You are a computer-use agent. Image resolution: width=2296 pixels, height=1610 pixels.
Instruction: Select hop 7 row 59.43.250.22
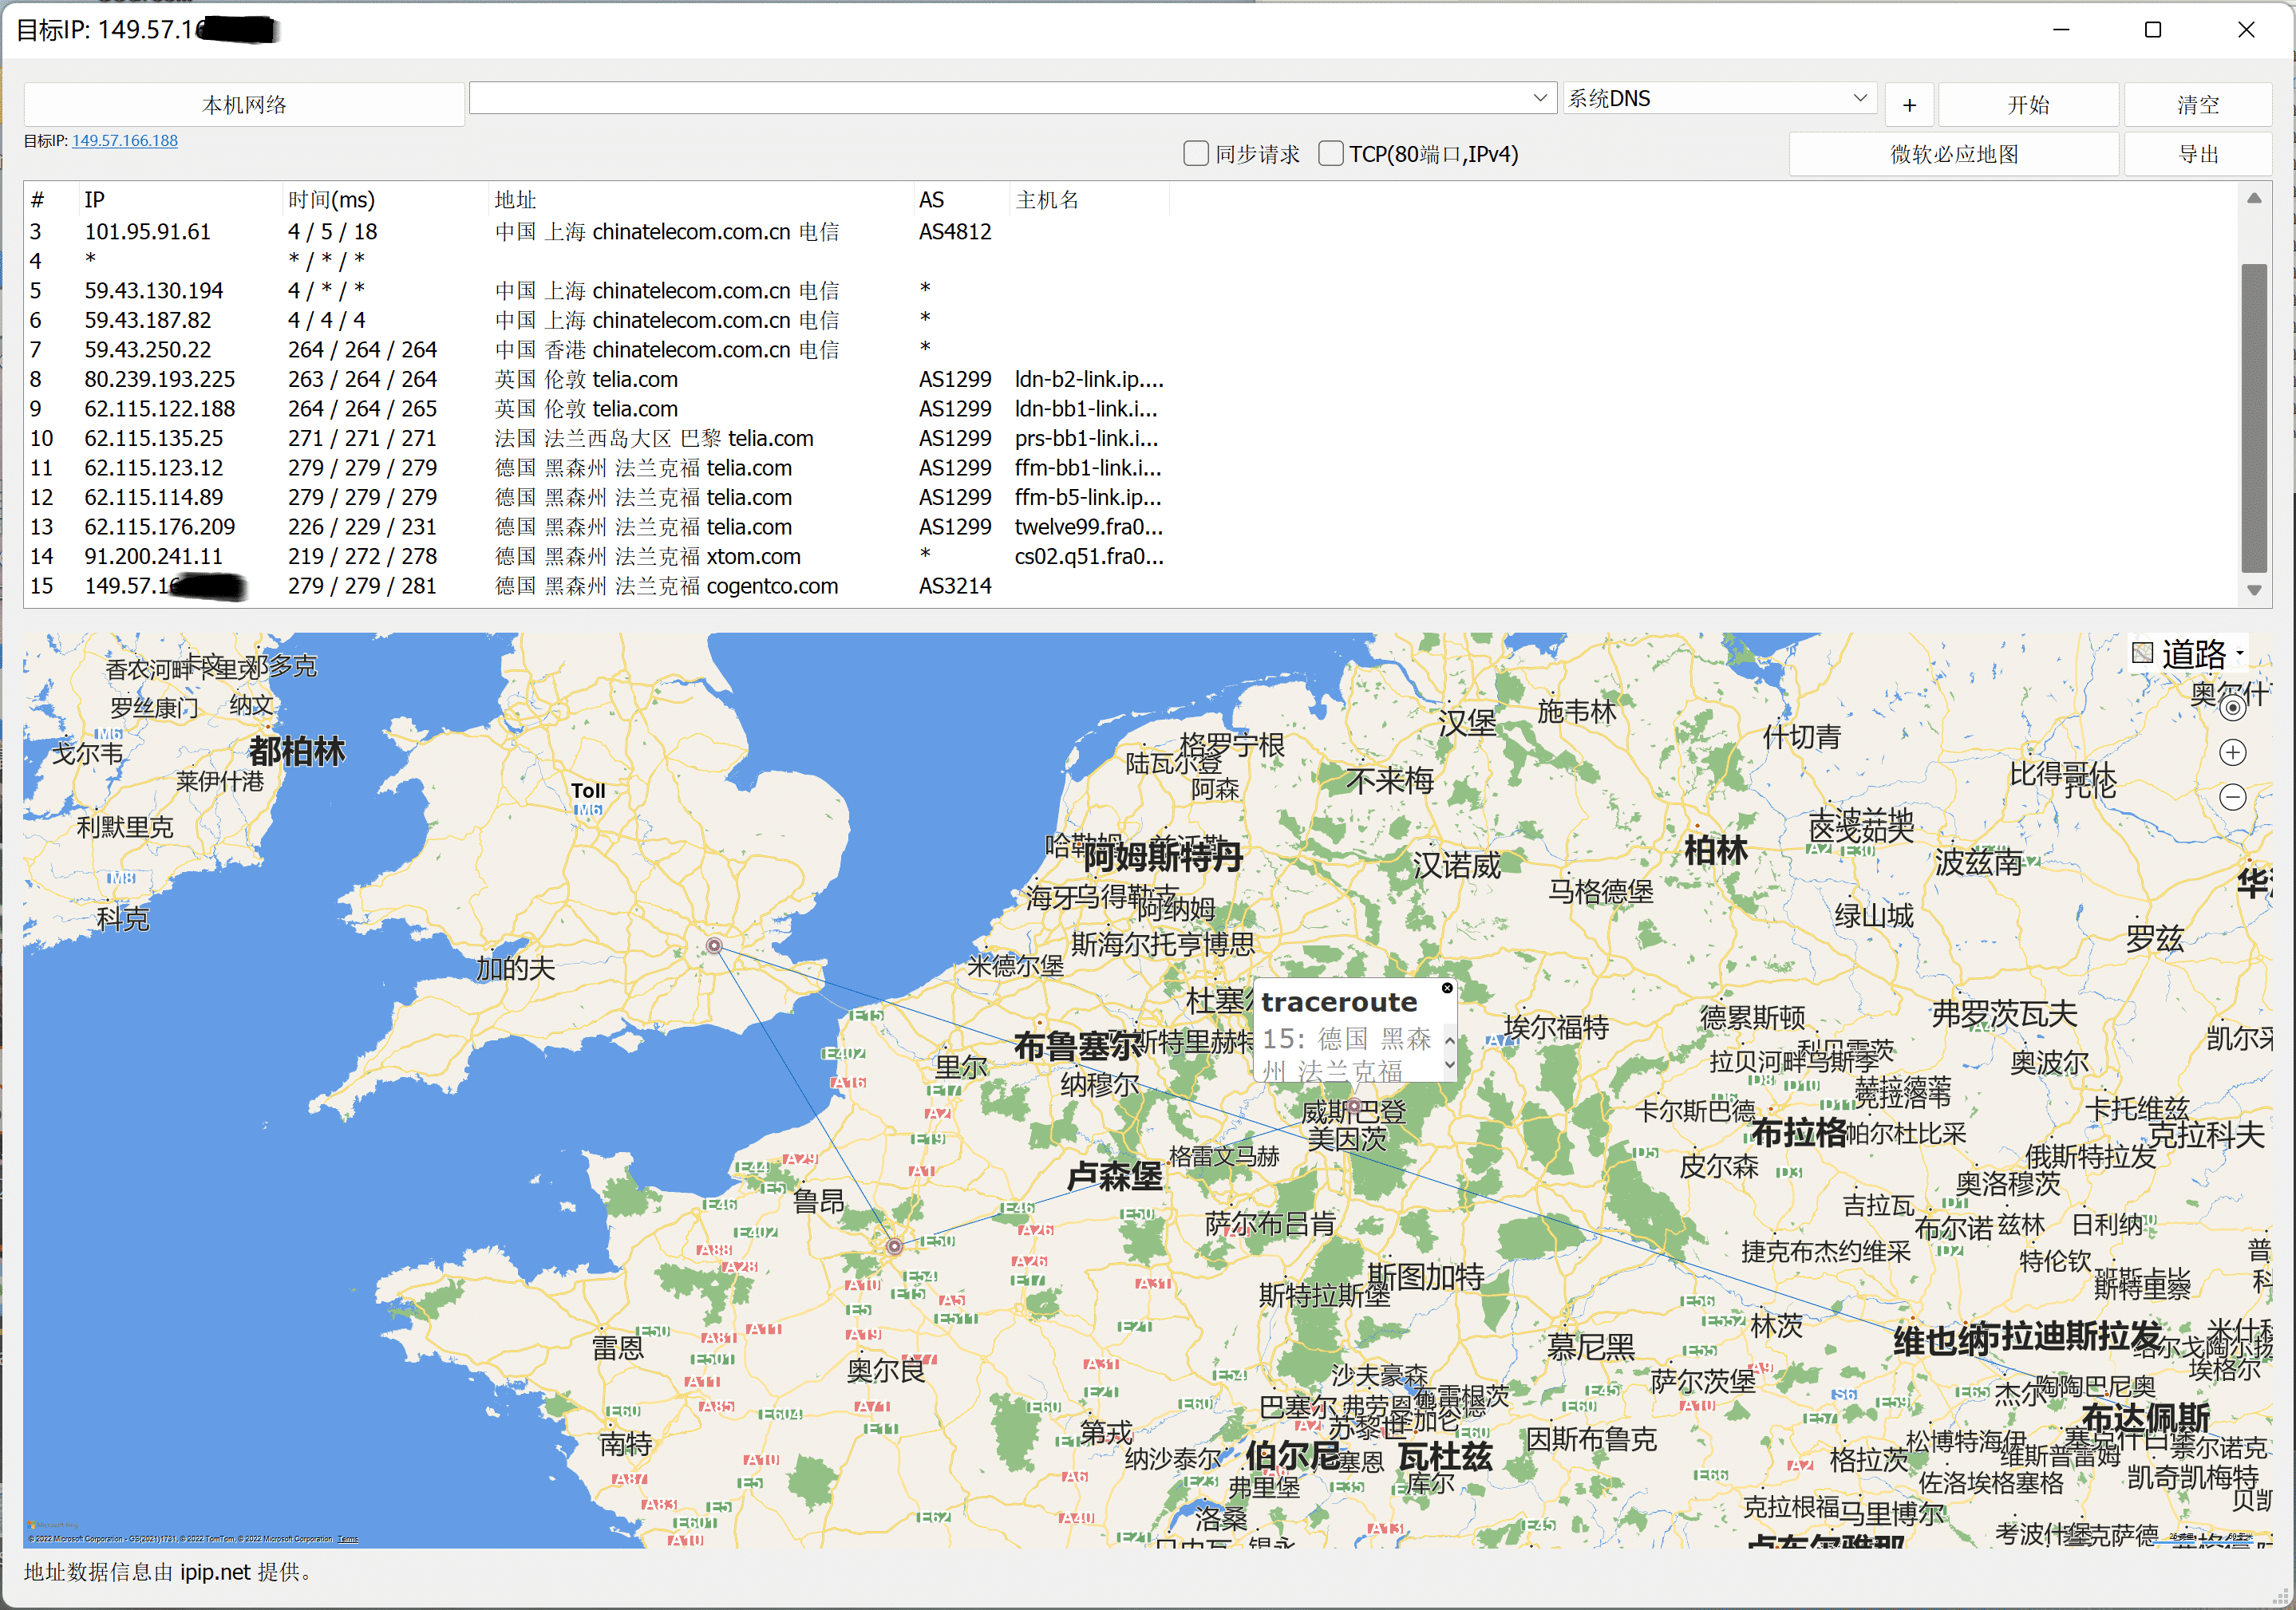point(596,349)
